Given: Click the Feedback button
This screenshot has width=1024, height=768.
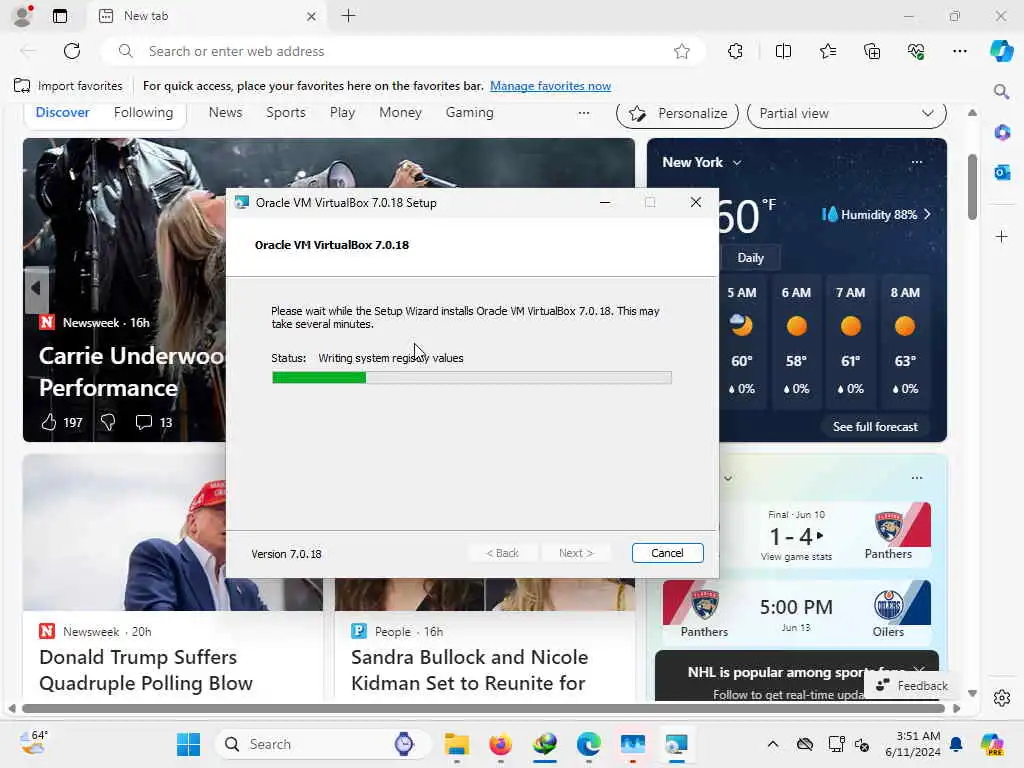Looking at the screenshot, I should click(912, 686).
